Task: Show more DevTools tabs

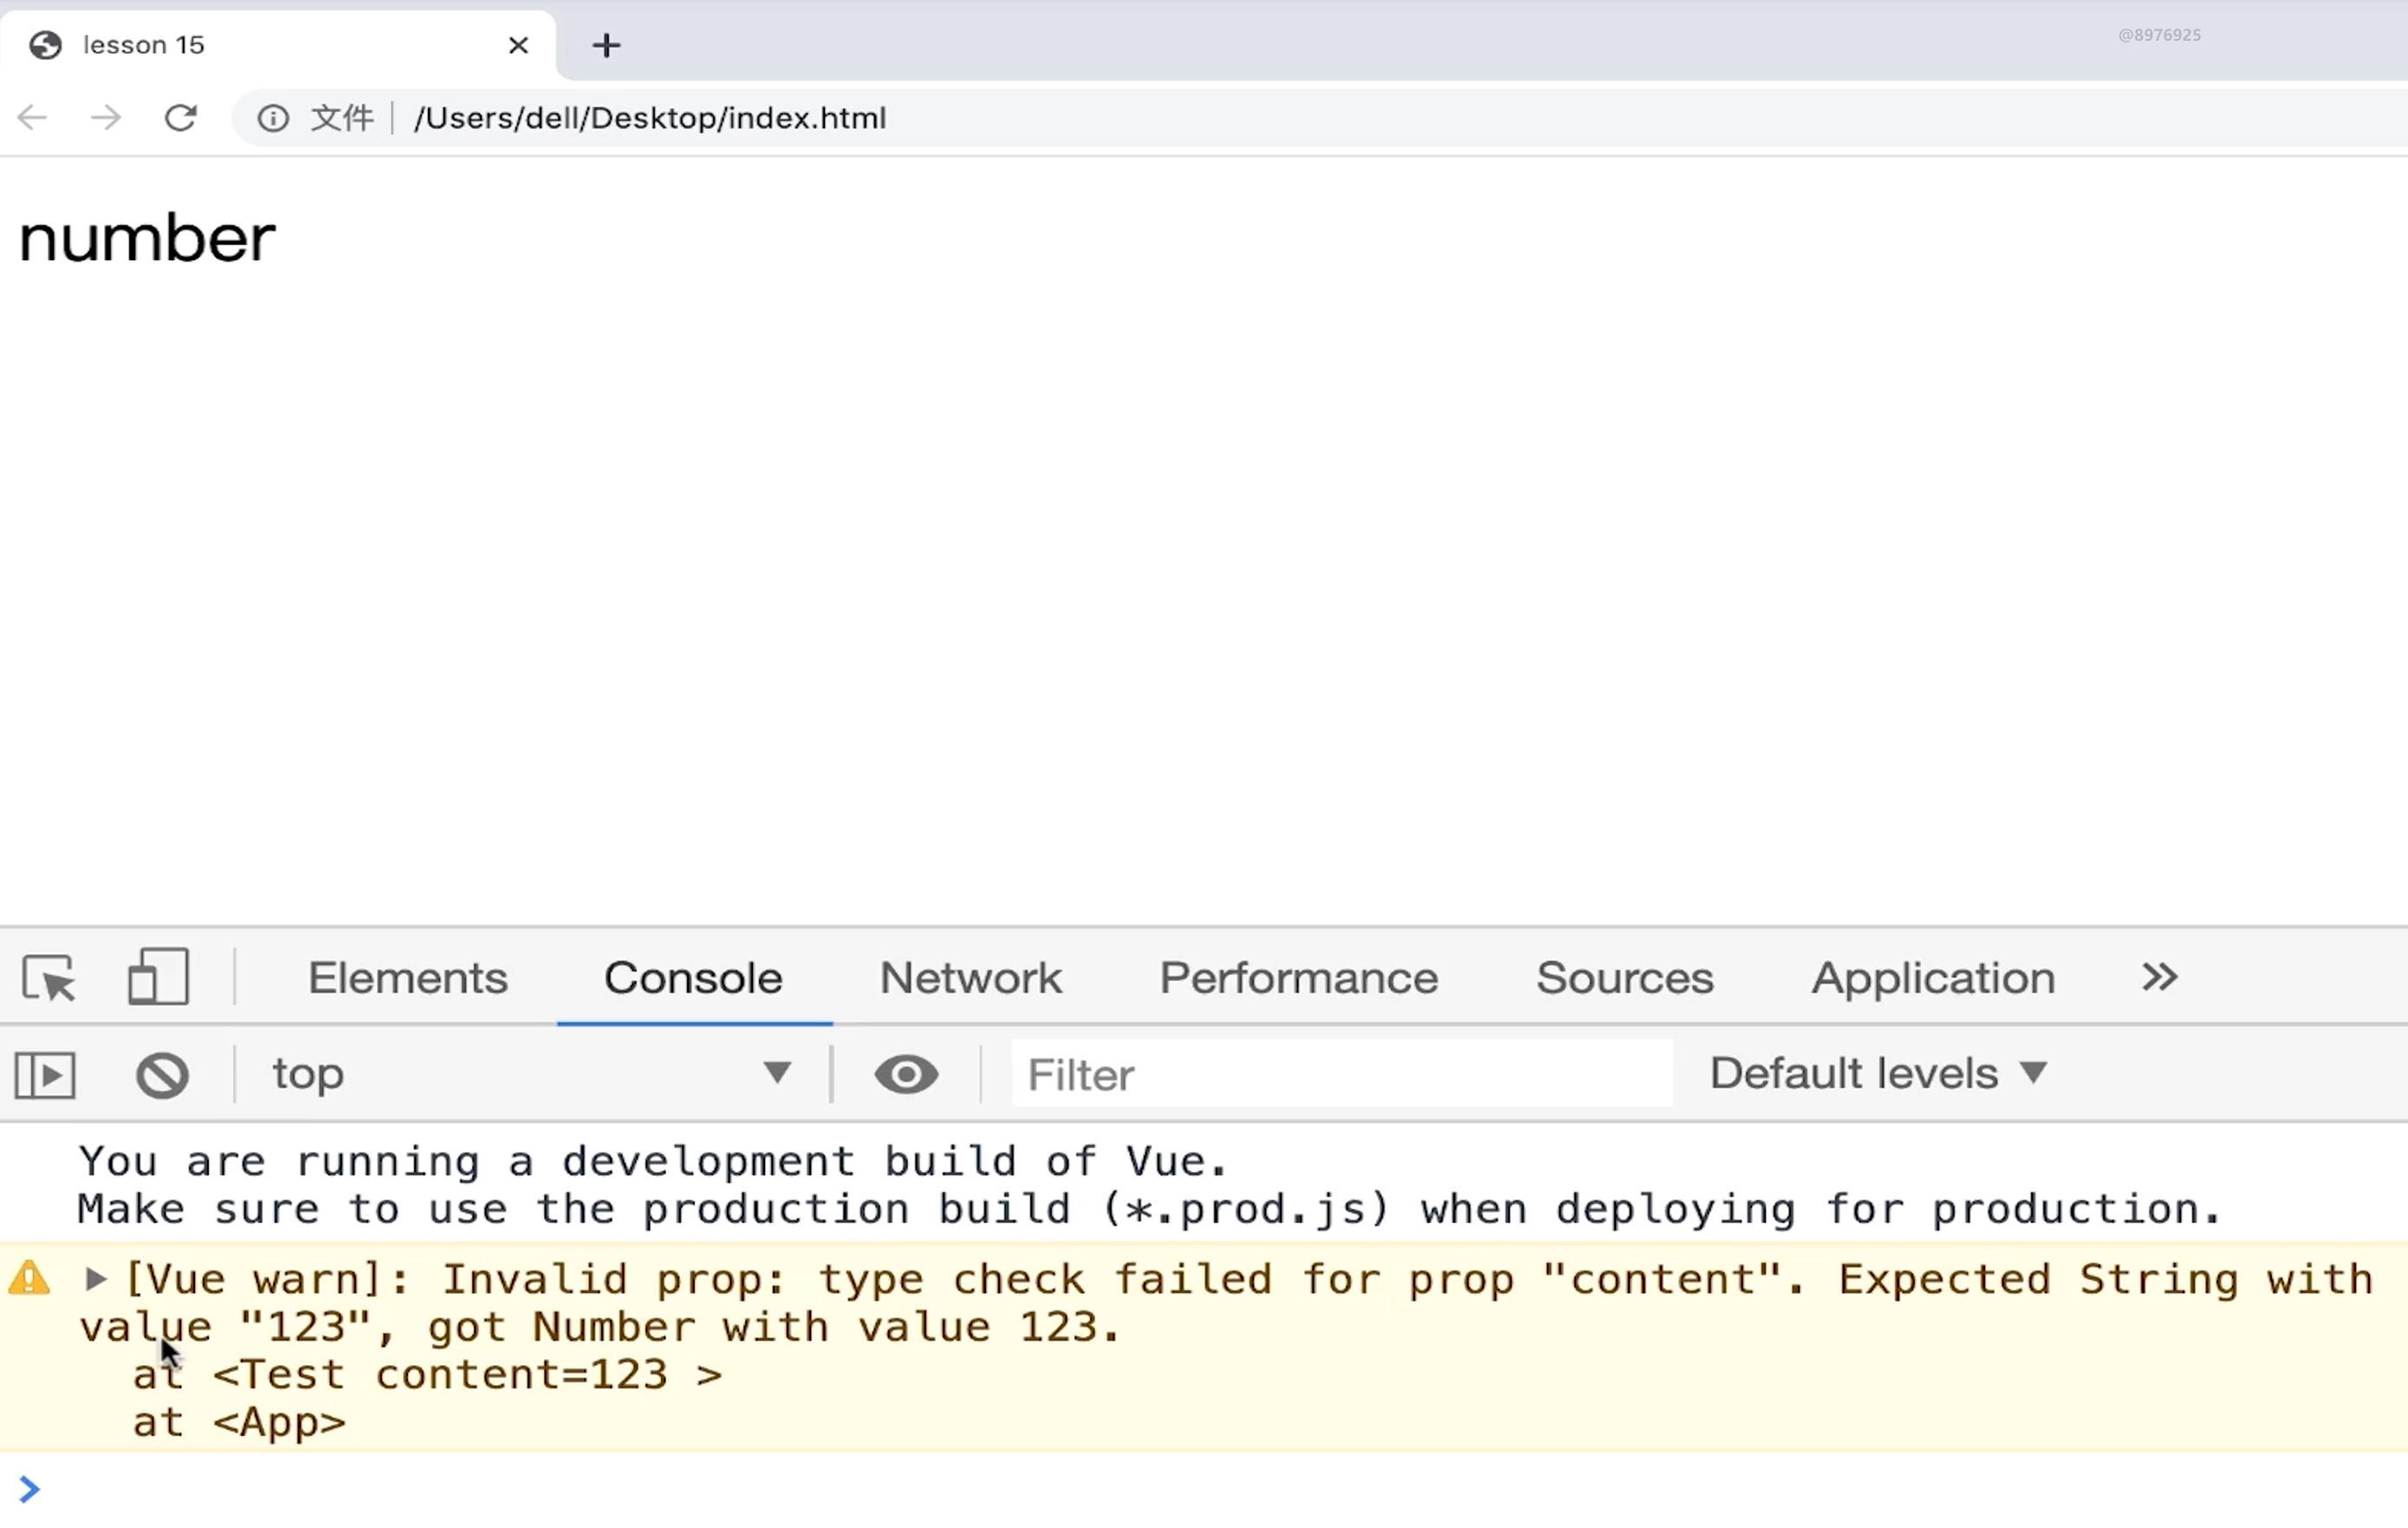Action: point(2159,976)
